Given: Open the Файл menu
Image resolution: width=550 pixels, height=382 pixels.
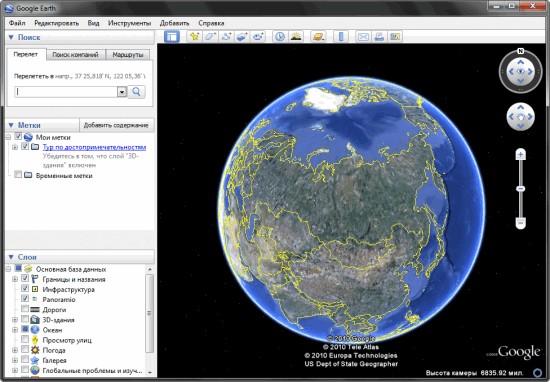Looking at the screenshot, I should point(17,23).
